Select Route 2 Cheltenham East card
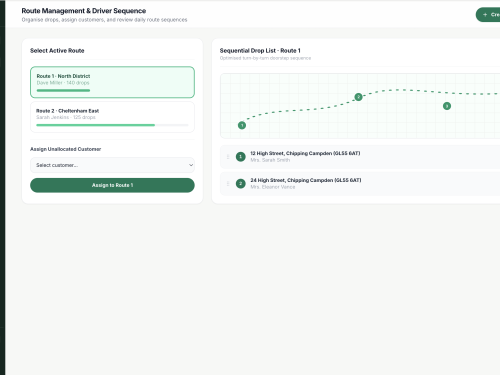The image size is (500, 375). 112,117
